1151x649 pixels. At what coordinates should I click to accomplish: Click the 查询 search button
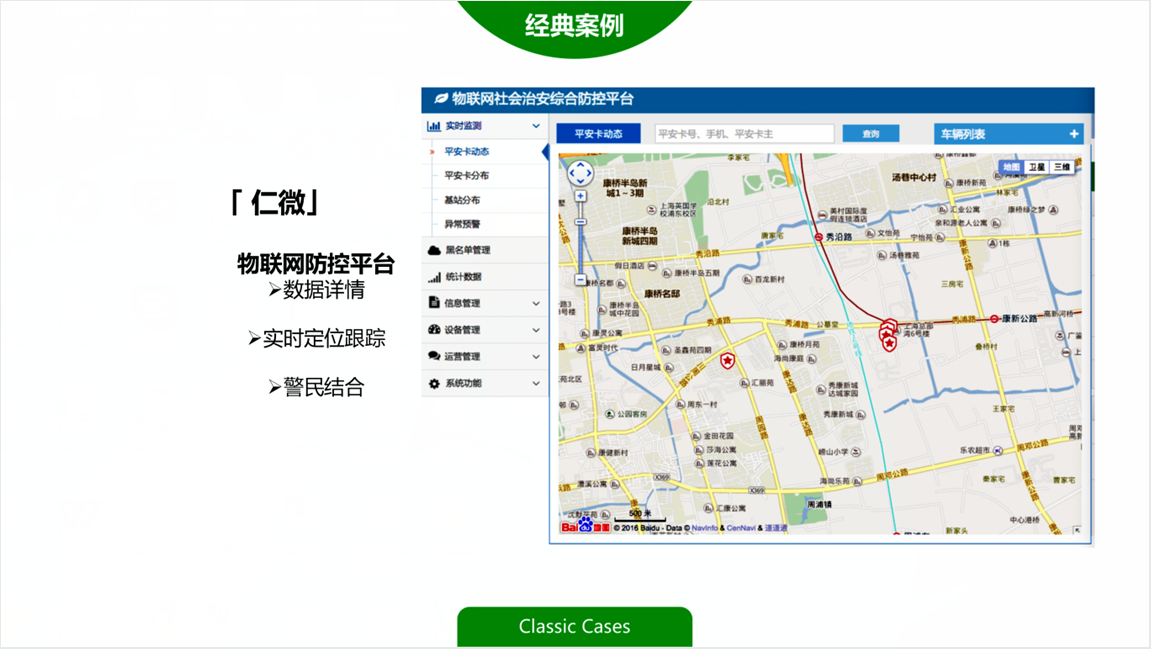(870, 132)
